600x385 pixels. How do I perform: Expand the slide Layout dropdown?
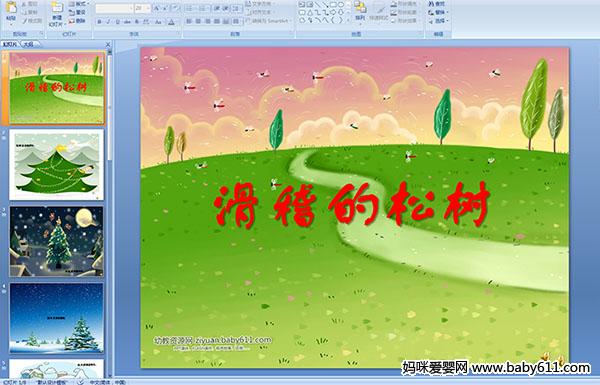click(78, 4)
